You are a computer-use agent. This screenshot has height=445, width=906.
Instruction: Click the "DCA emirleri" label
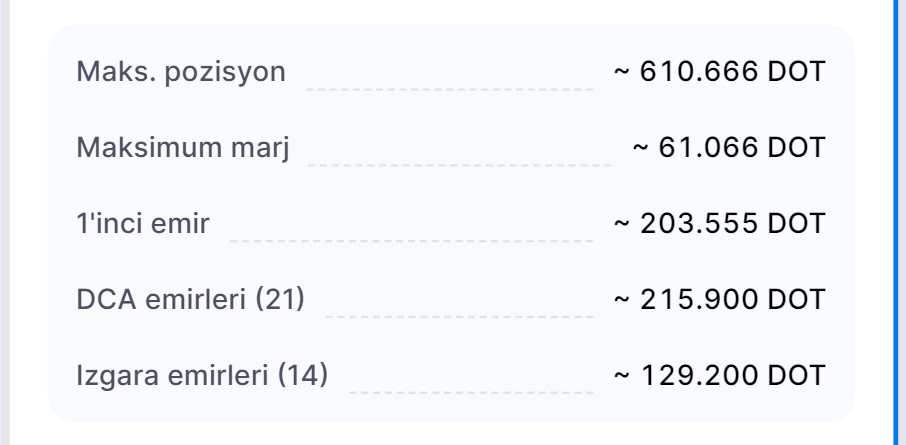[x=162, y=299]
